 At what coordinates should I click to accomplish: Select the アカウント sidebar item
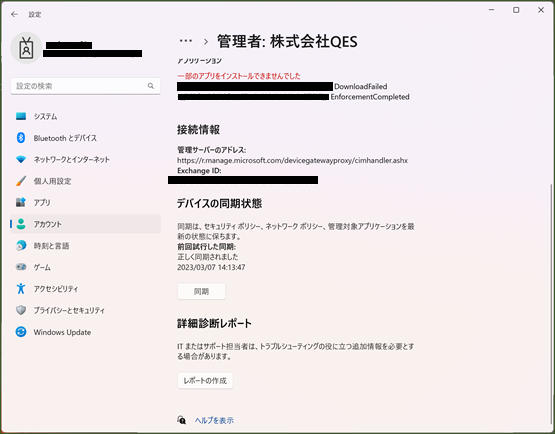click(85, 224)
